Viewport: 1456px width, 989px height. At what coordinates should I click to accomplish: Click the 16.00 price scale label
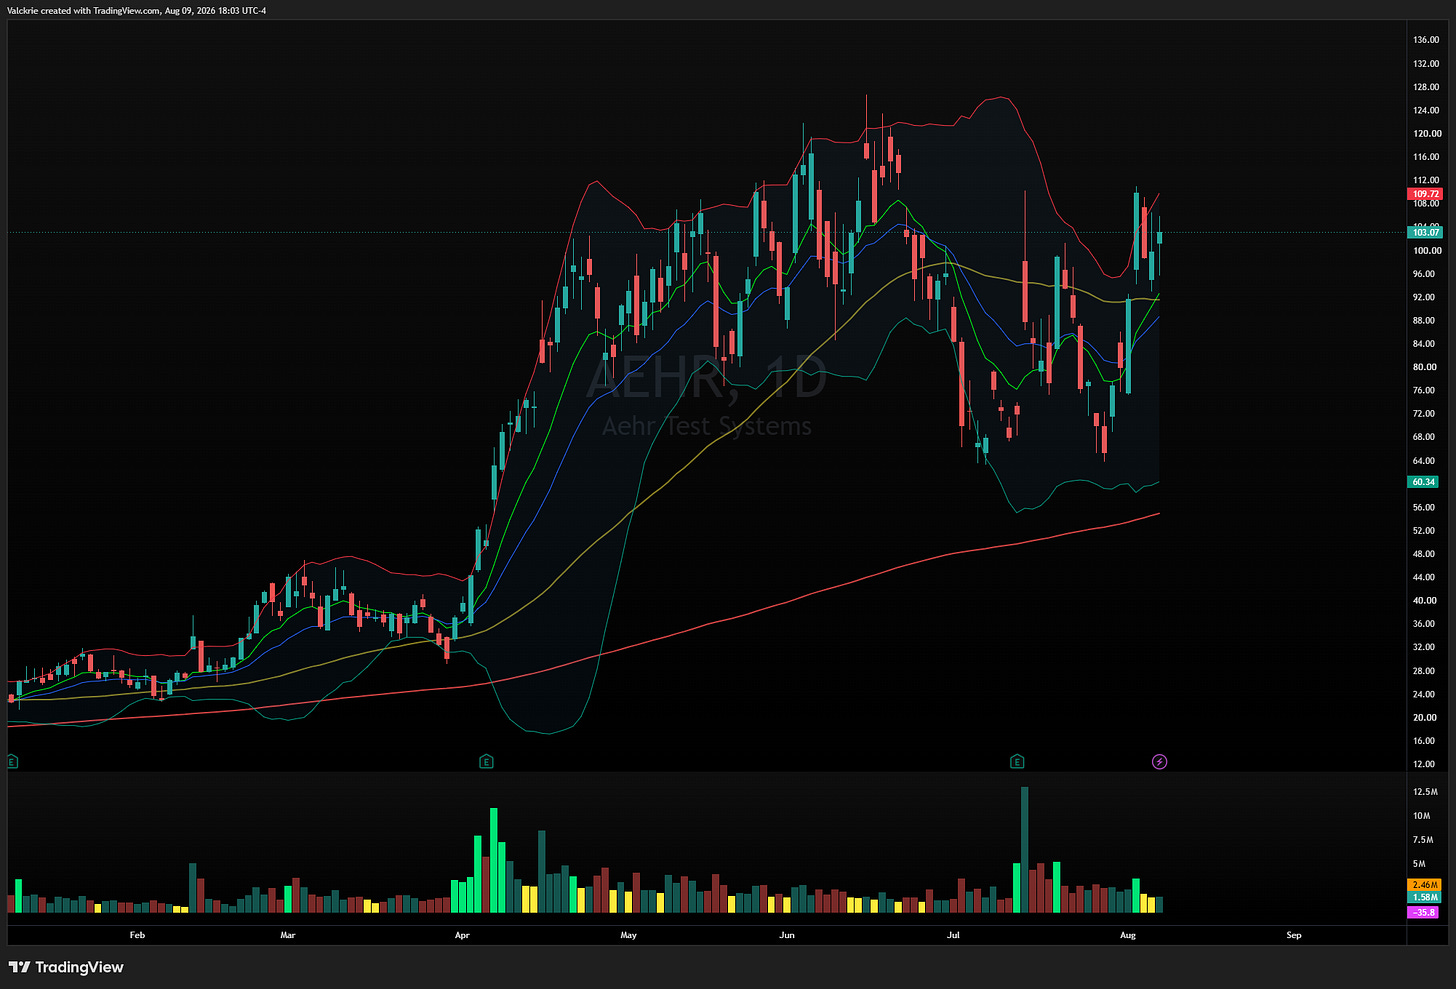point(1424,741)
